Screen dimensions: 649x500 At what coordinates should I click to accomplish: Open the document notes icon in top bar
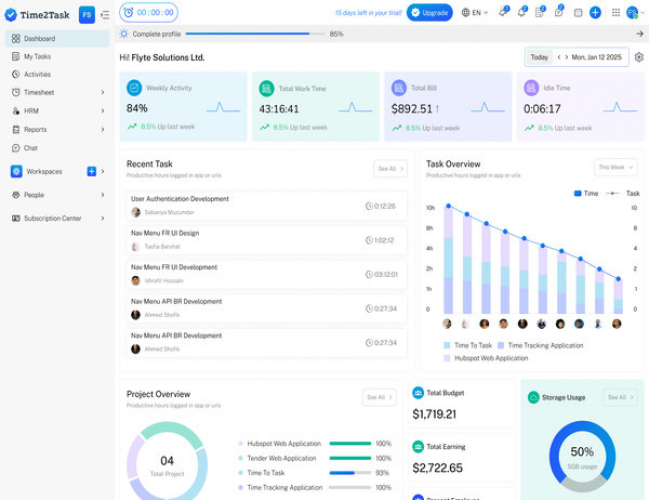[x=540, y=12]
